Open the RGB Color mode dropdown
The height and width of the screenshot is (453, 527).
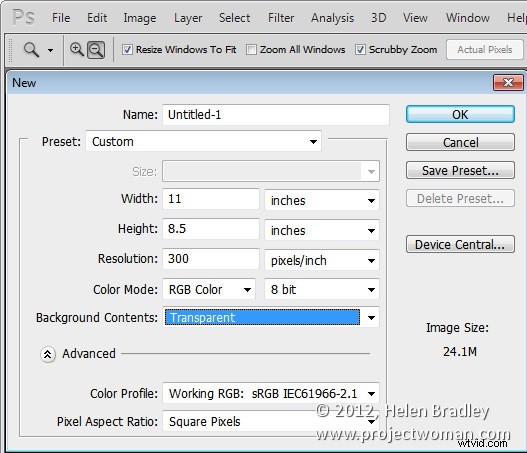click(x=209, y=289)
